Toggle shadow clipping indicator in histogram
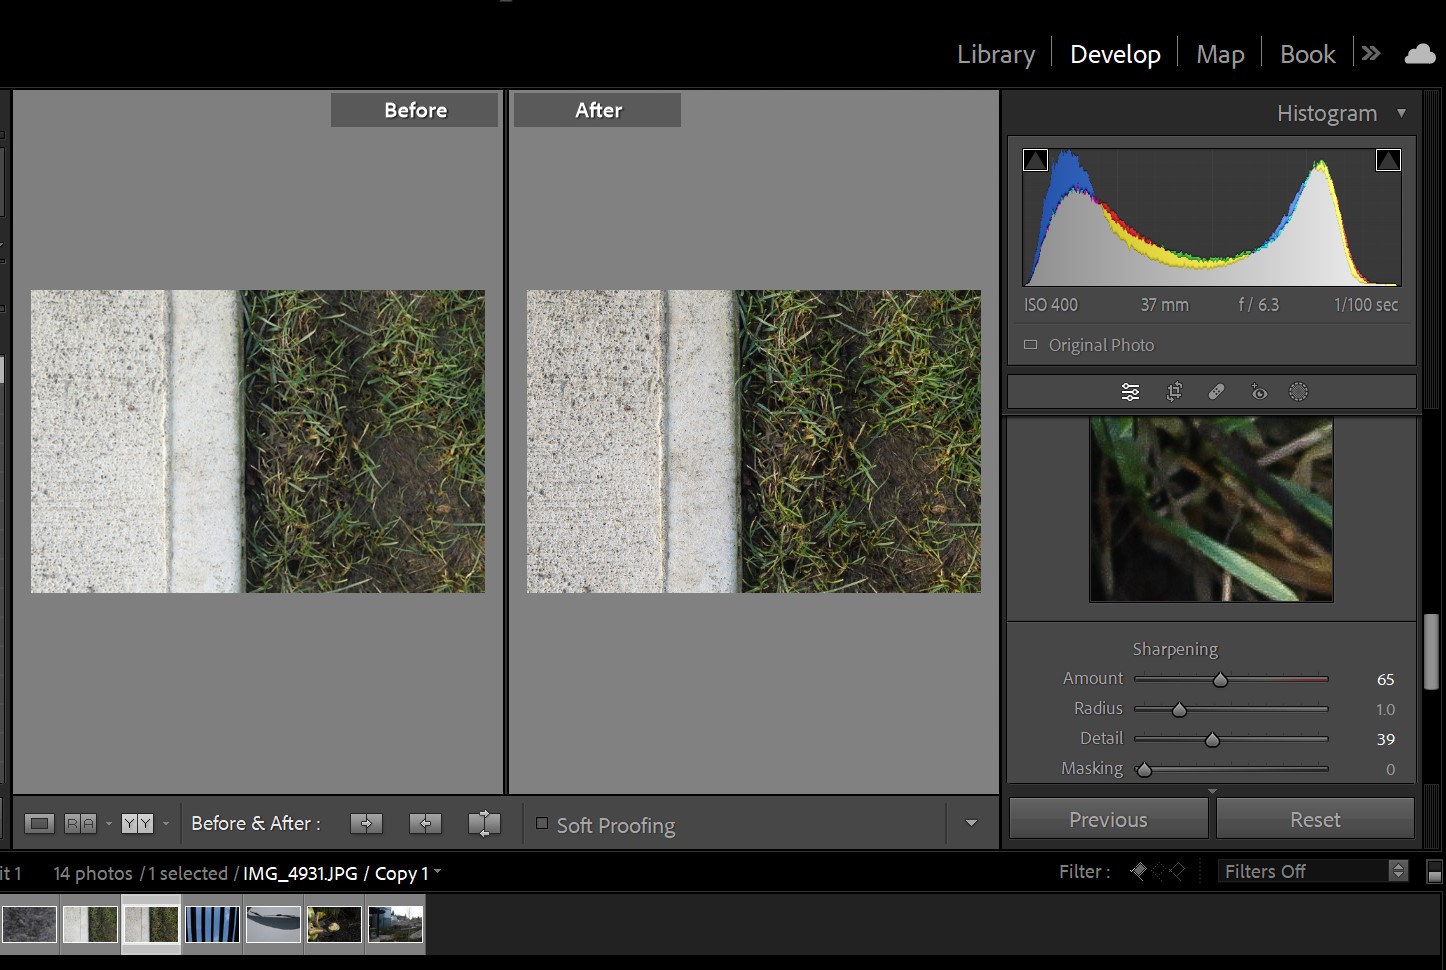Screen dimensions: 1446x970 (1036, 160)
